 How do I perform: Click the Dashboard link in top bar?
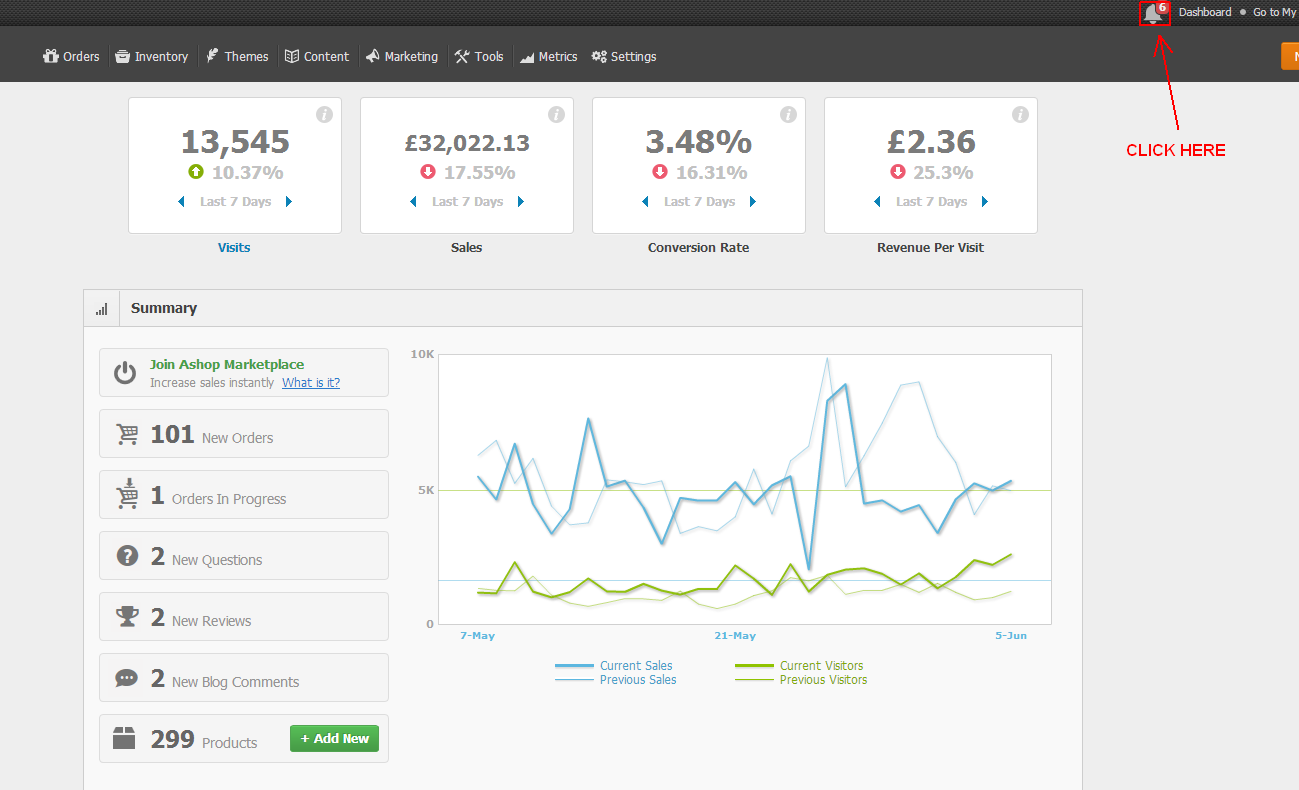1205,12
